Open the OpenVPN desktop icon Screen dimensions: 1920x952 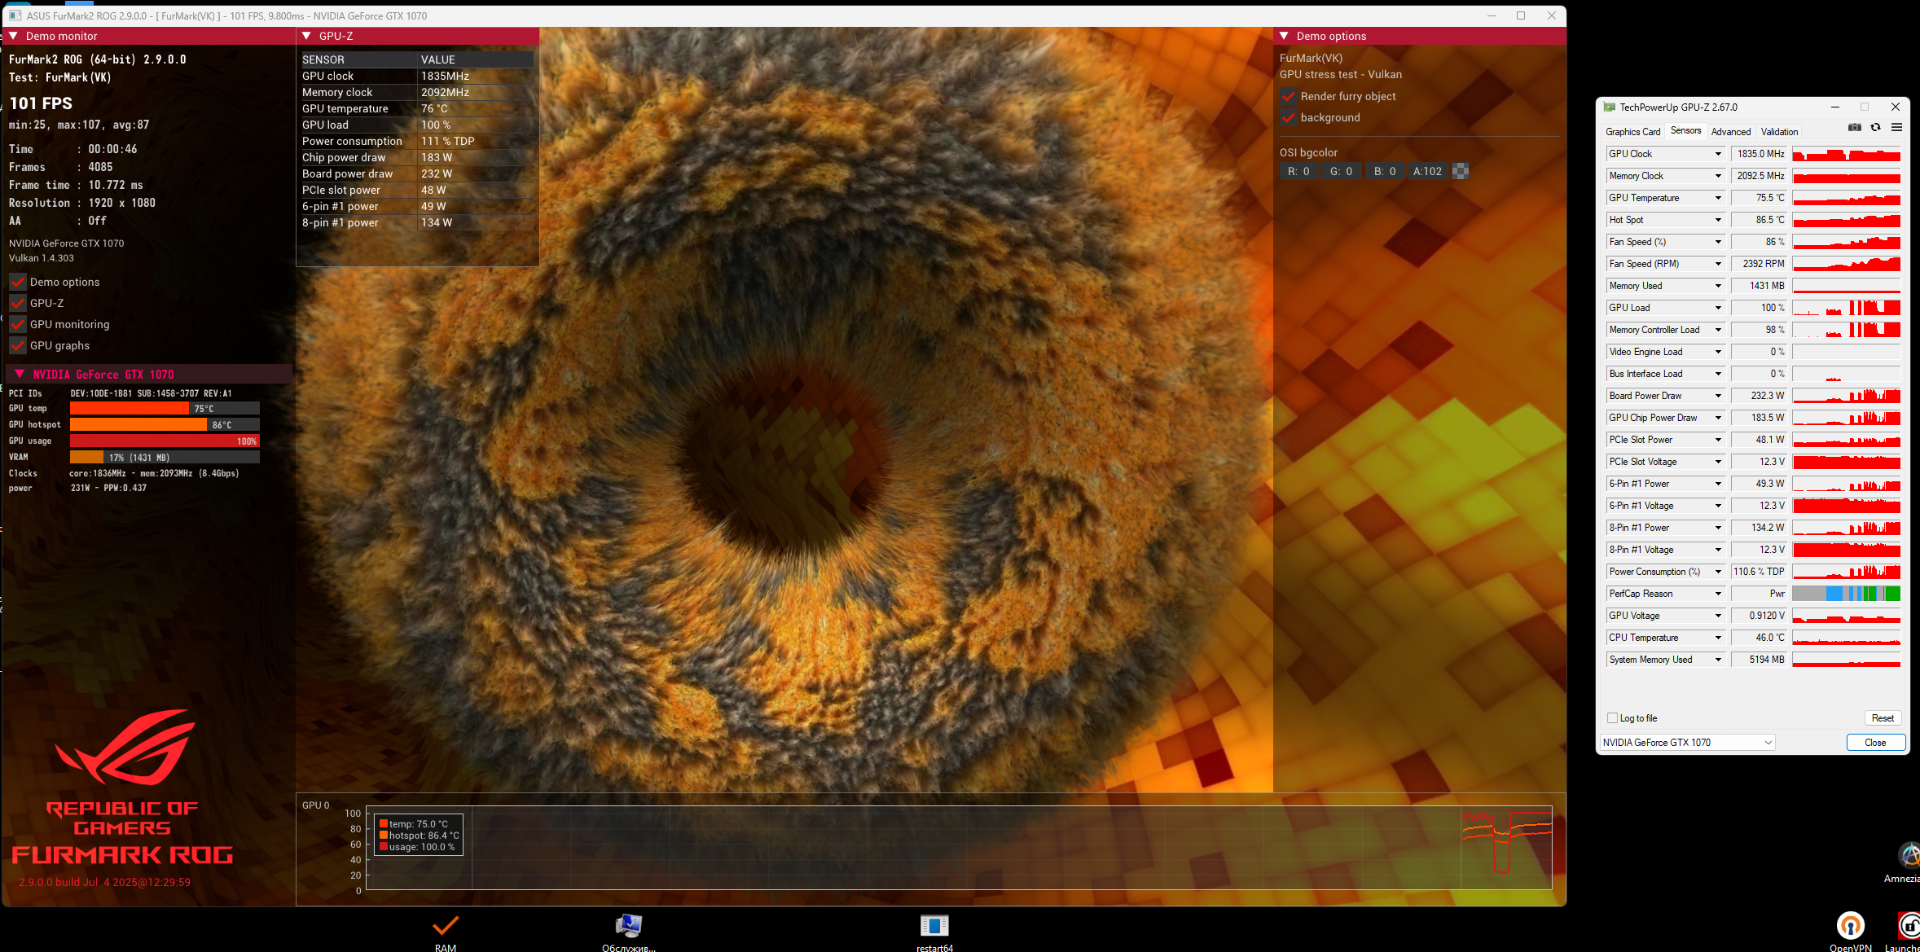1850,925
